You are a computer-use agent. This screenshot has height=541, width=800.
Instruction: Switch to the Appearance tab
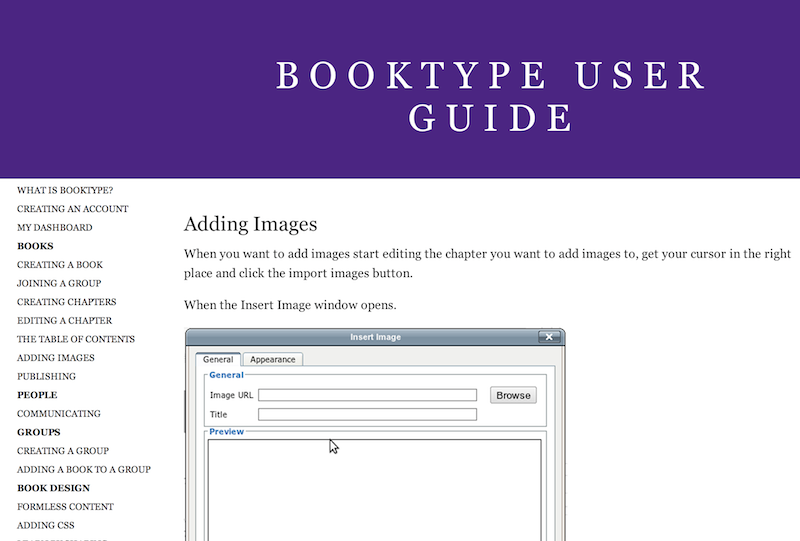272,359
